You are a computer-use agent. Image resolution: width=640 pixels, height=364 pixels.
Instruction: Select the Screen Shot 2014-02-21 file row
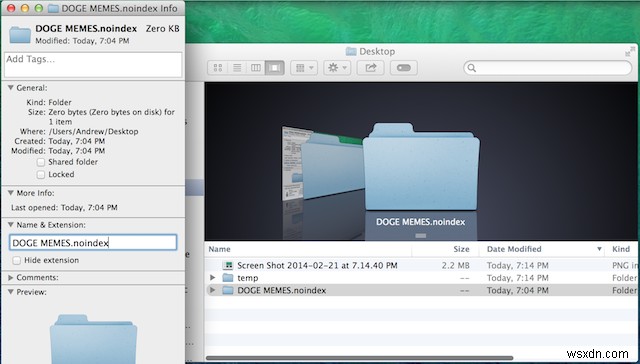pyautogui.click(x=421, y=265)
